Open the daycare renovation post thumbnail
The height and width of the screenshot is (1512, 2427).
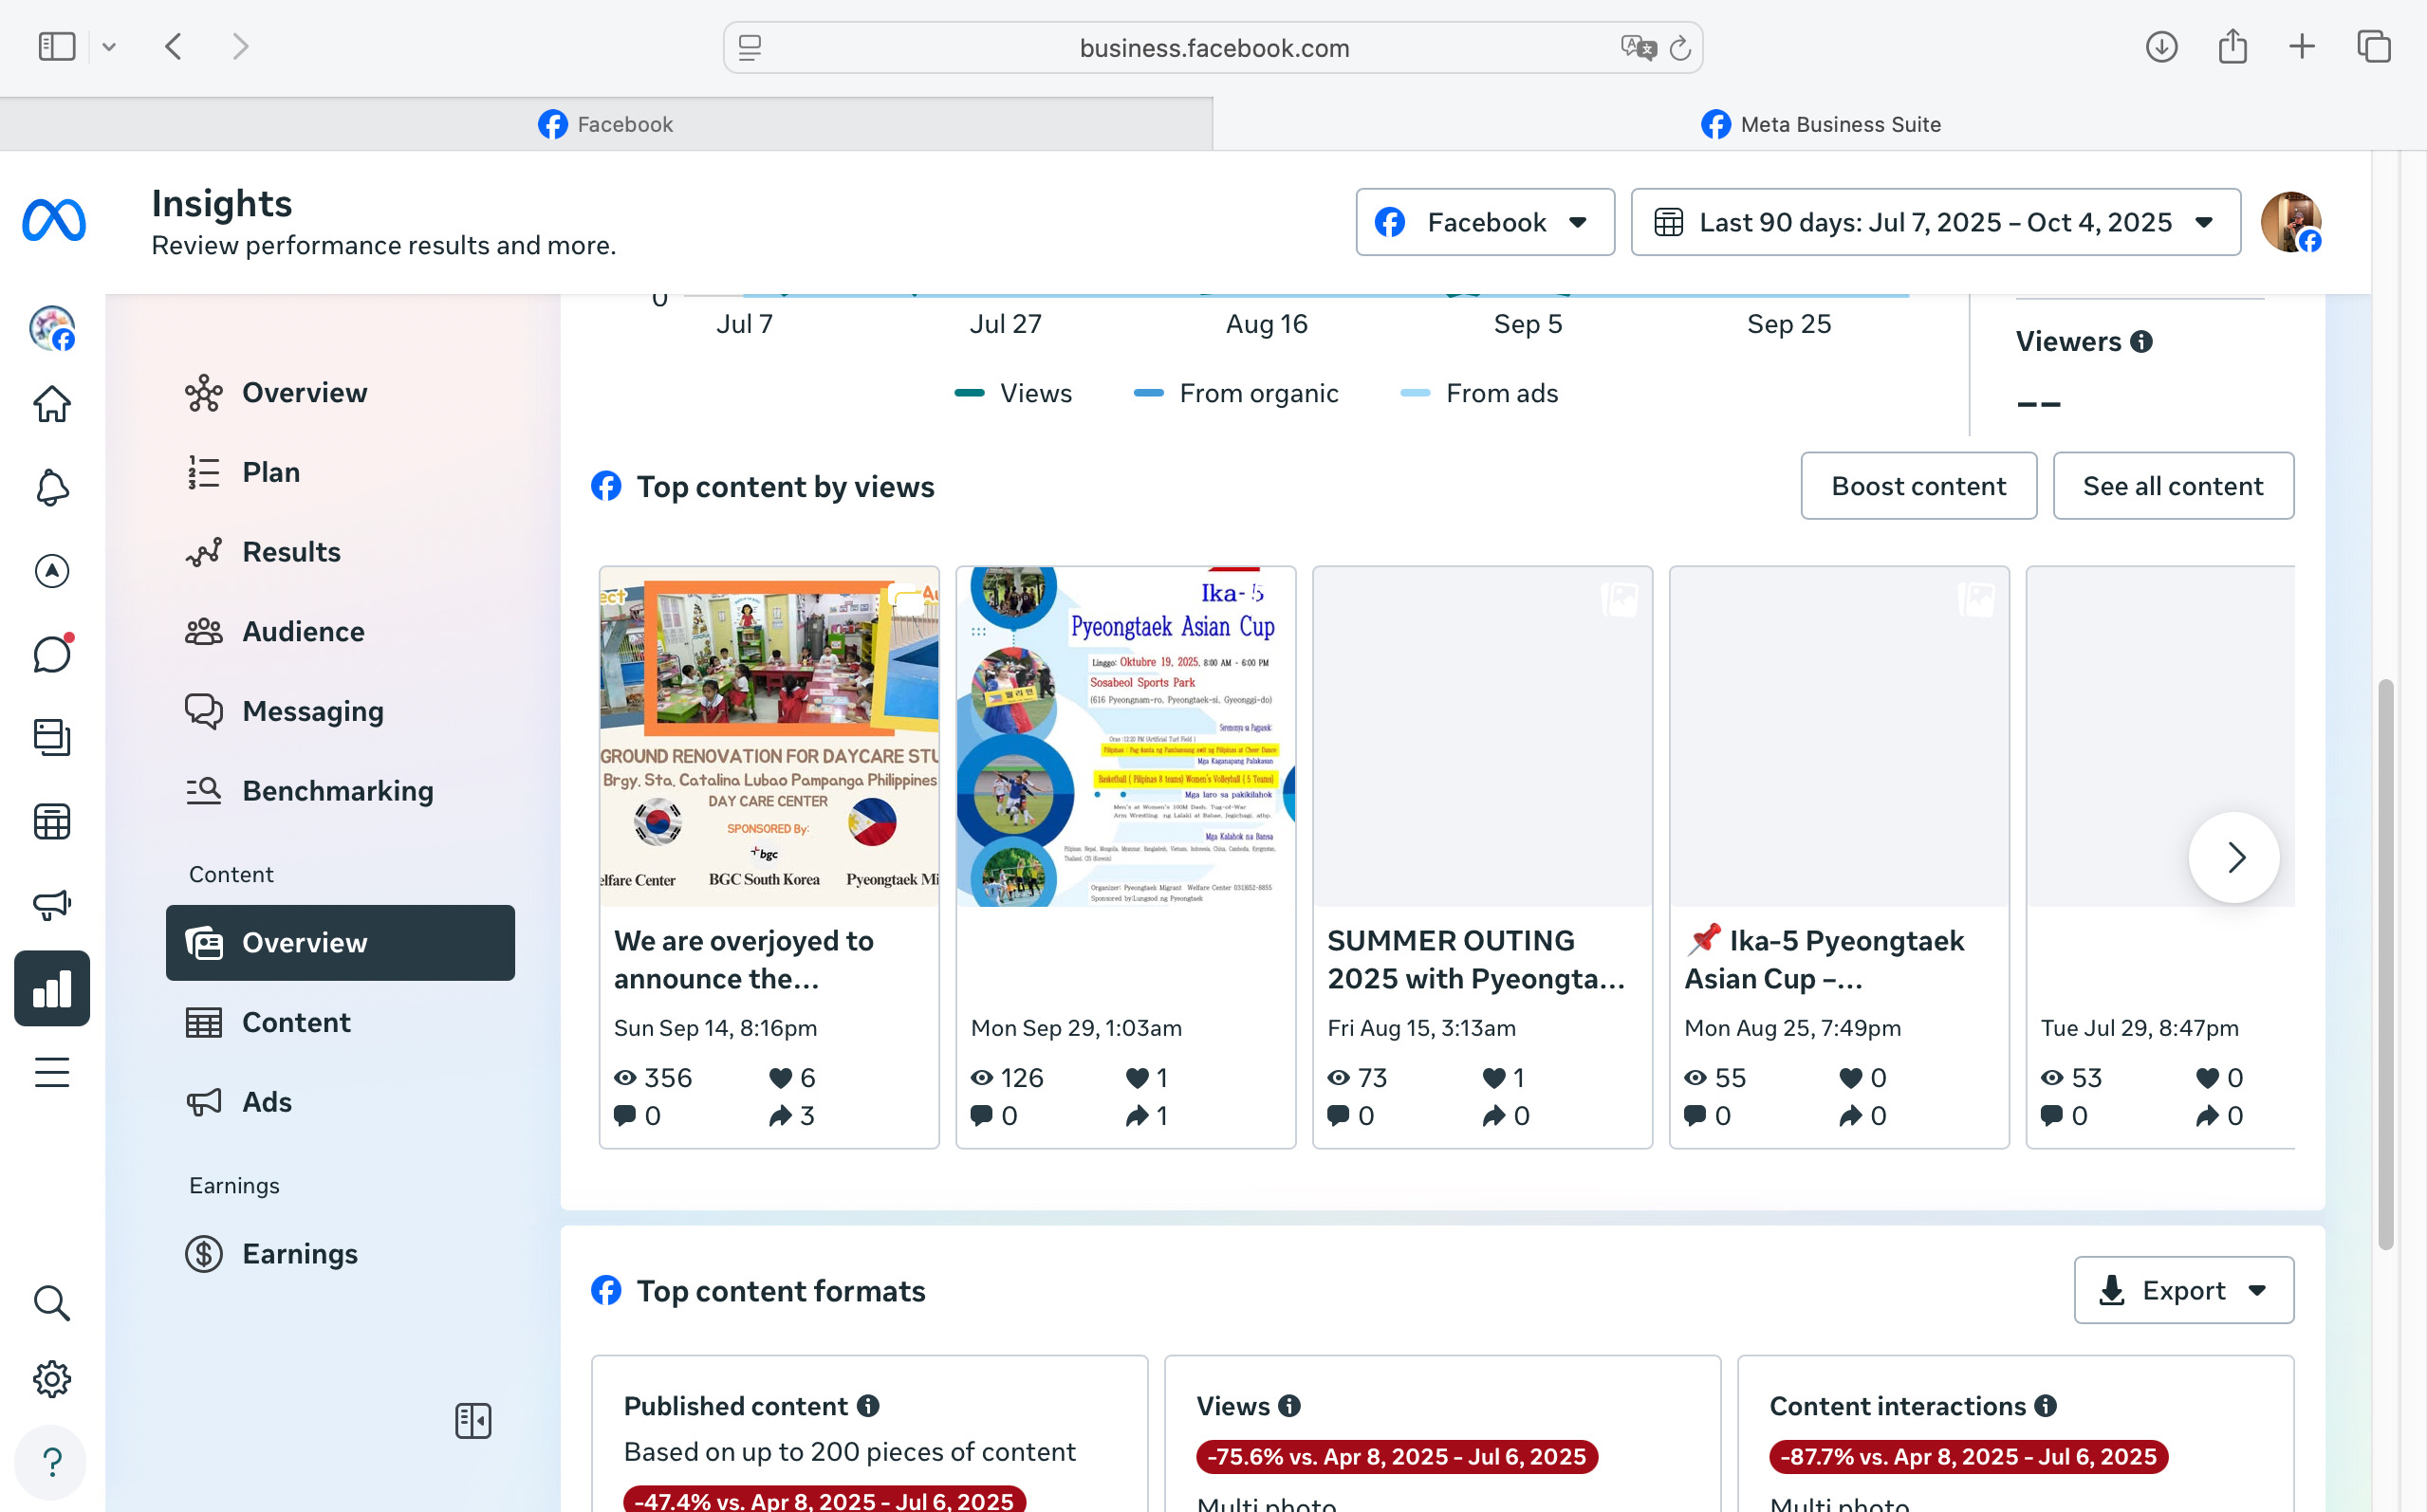point(768,737)
